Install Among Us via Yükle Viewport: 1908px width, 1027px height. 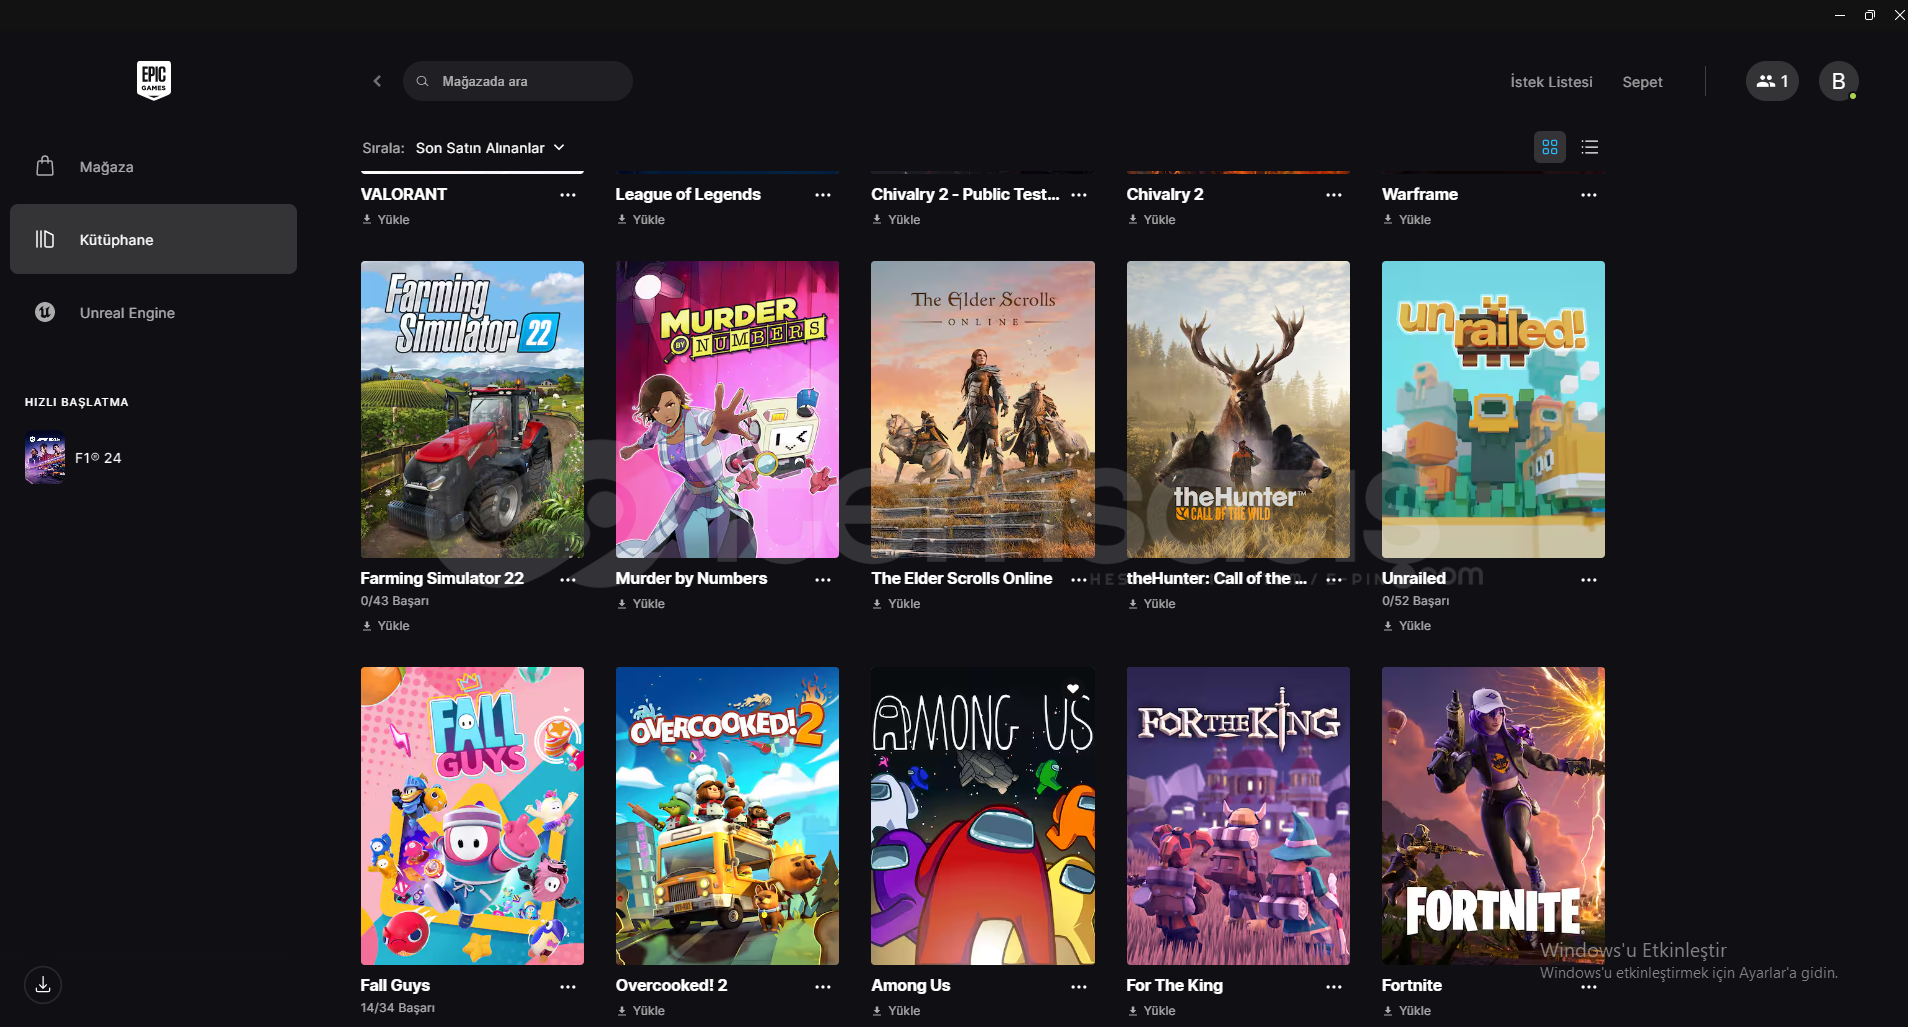pos(896,1011)
